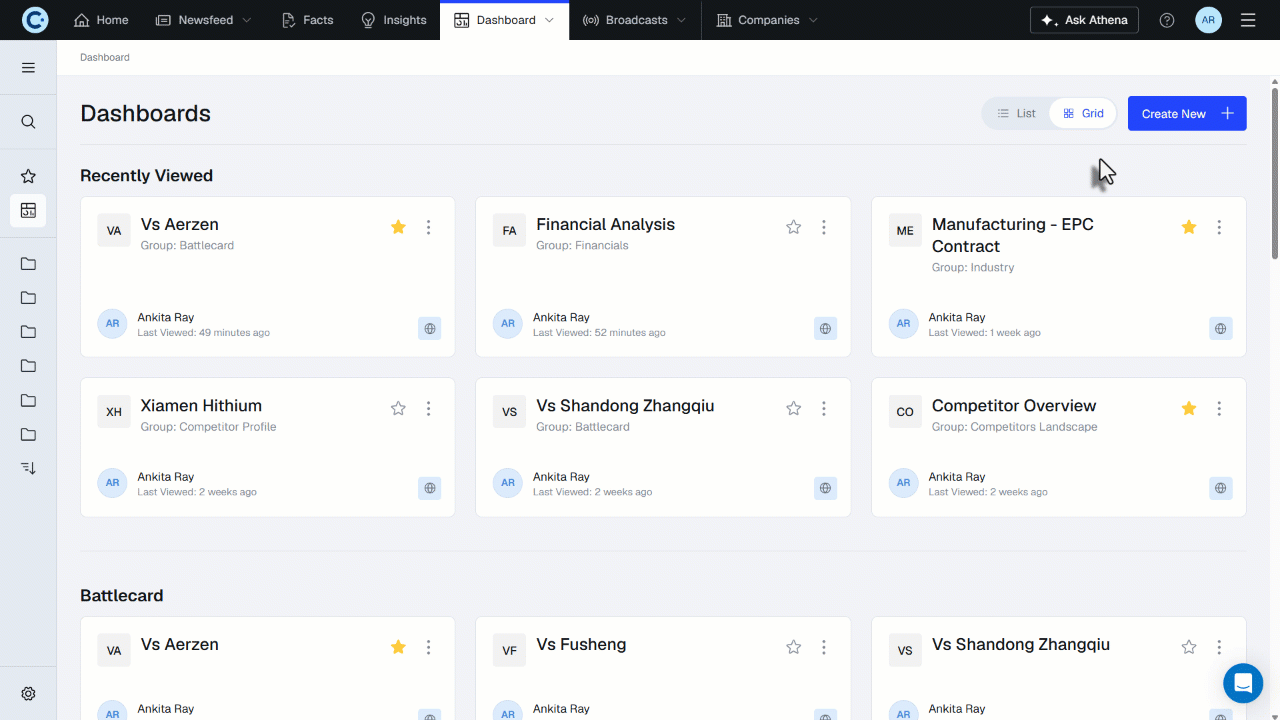Click the help question mark icon

[1167, 20]
